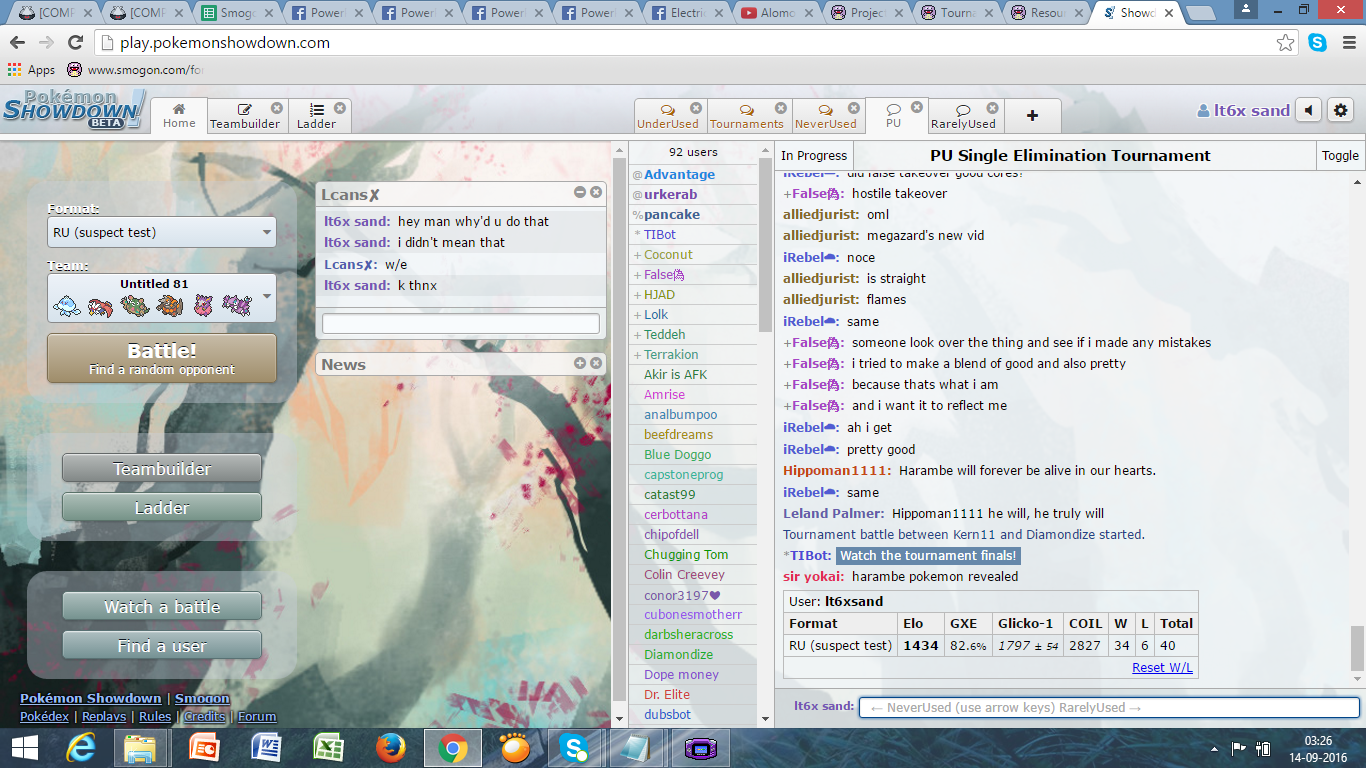This screenshot has width=1366, height=768.
Task: Switch to the Tournaments room tab
Action: 746,116
